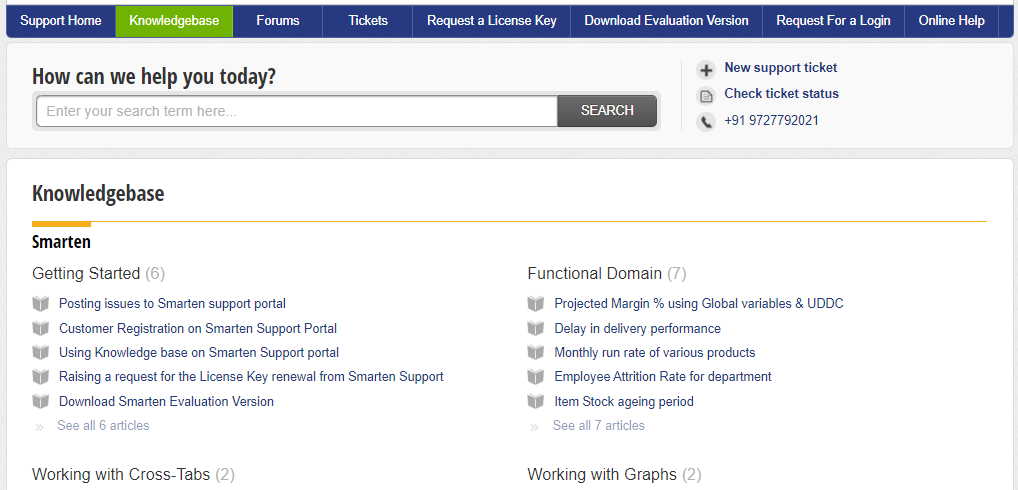Click book icon beside Delay in delivery performance
Viewport: 1018px width, 490px height.
click(536, 328)
